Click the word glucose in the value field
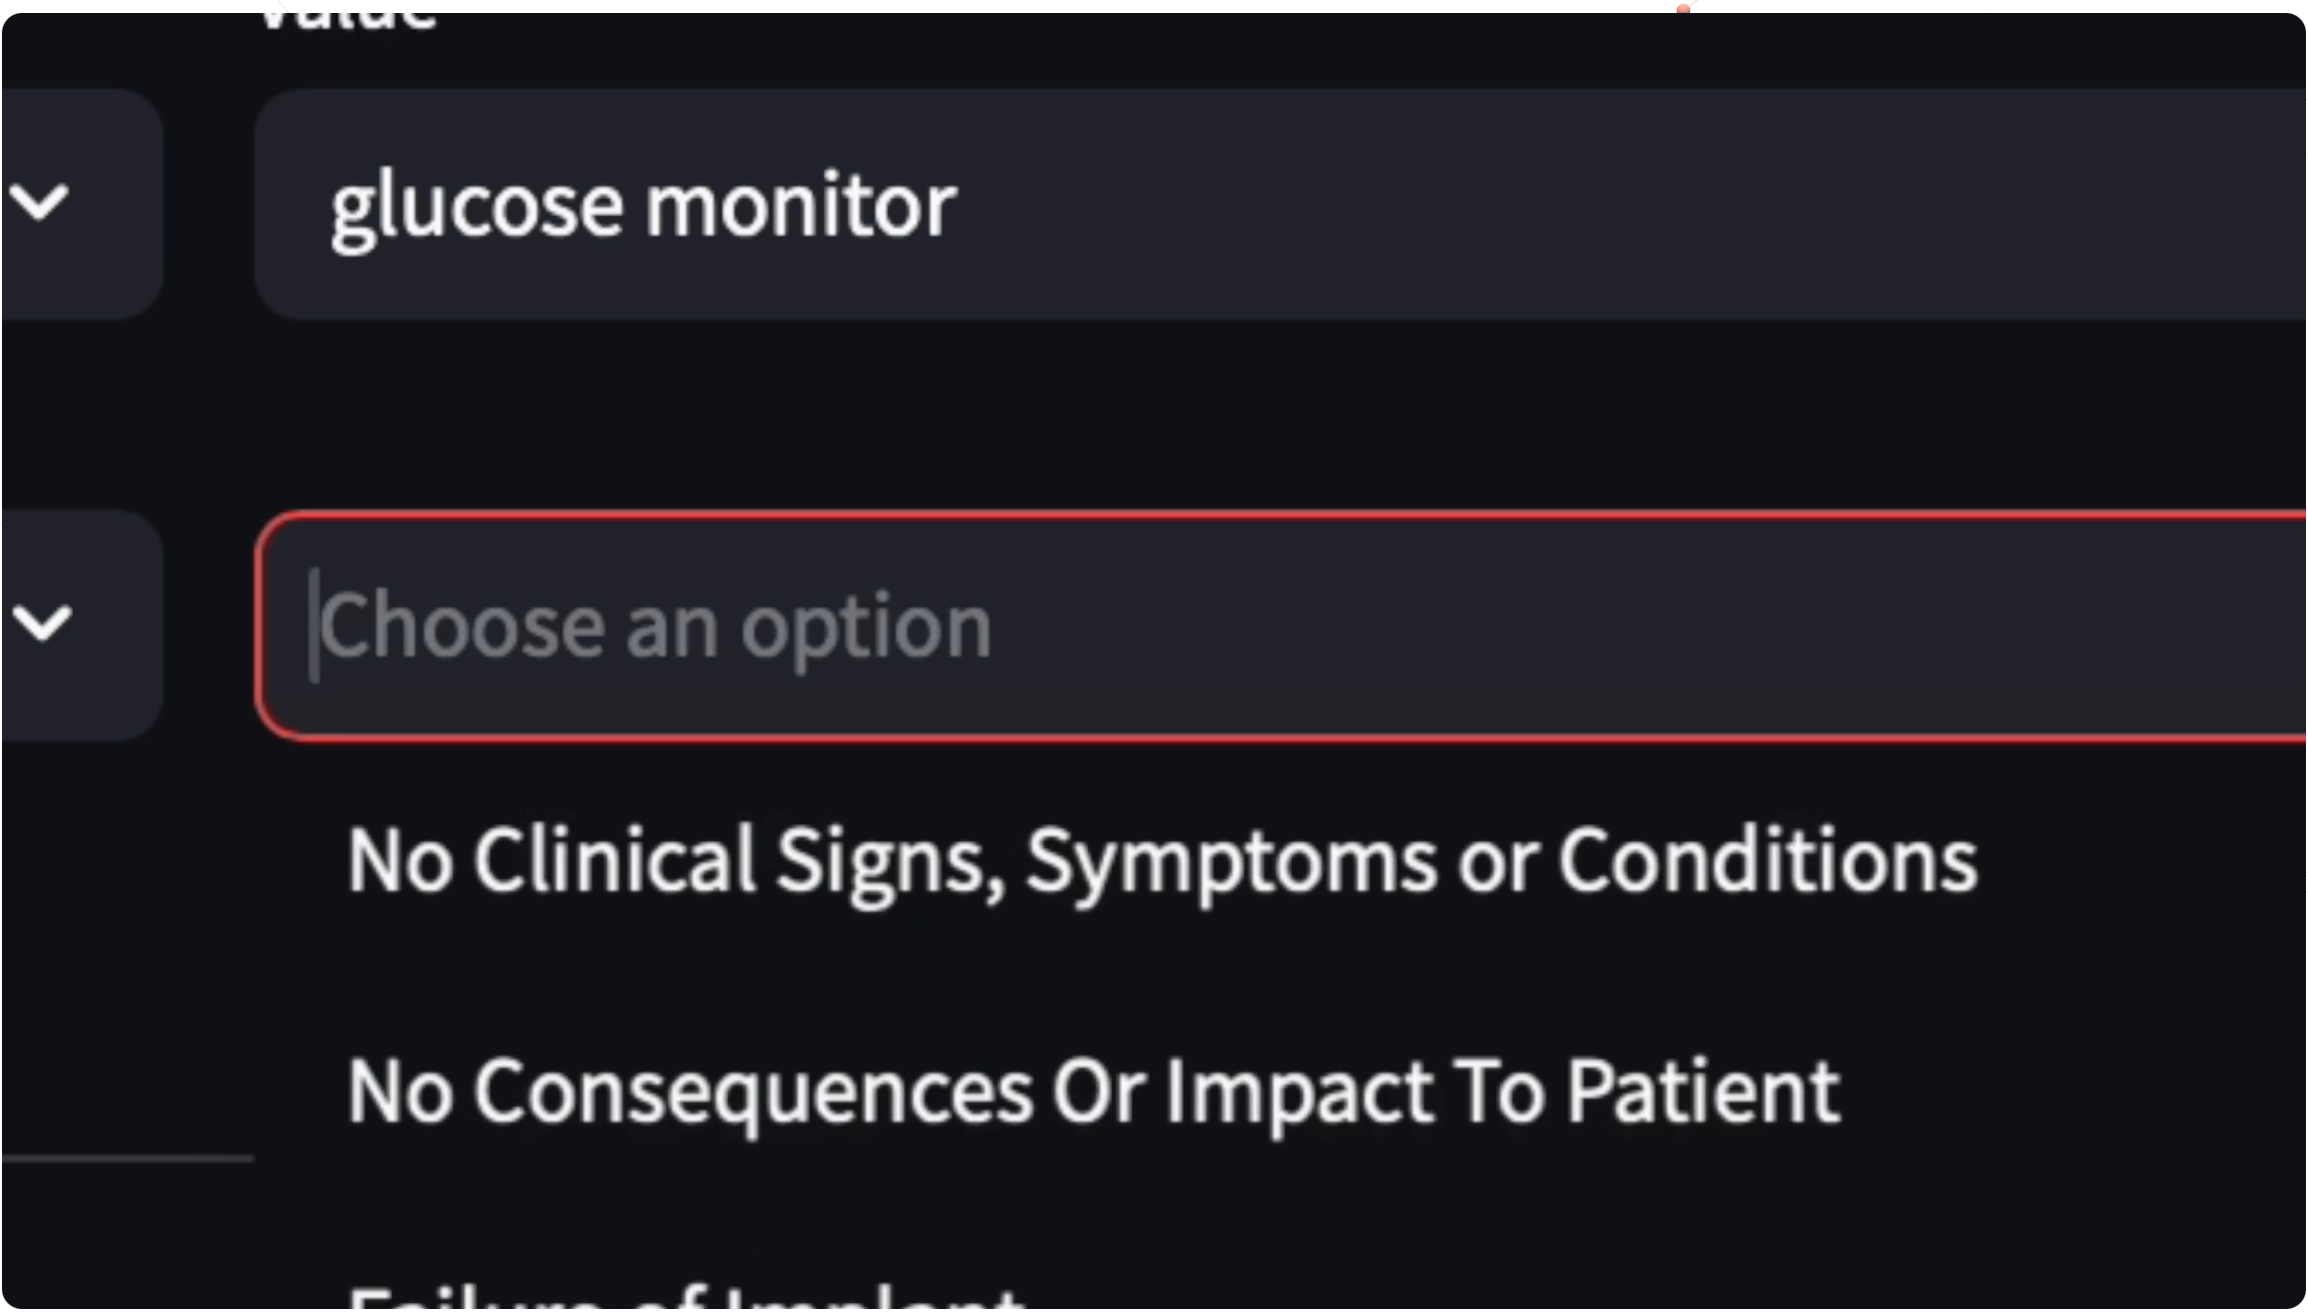Screen dimensions: 2308x1312 tap(478, 210)
